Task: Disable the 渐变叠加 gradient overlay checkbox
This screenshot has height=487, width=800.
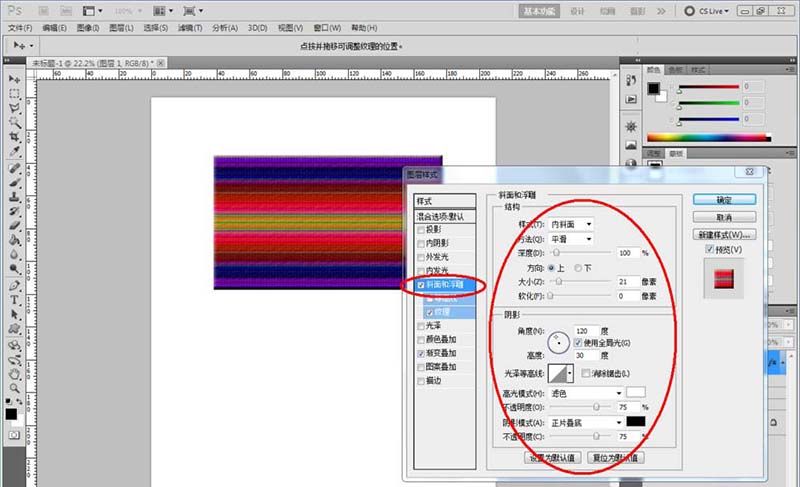Action: pyautogui.click(x=421, y=353)
